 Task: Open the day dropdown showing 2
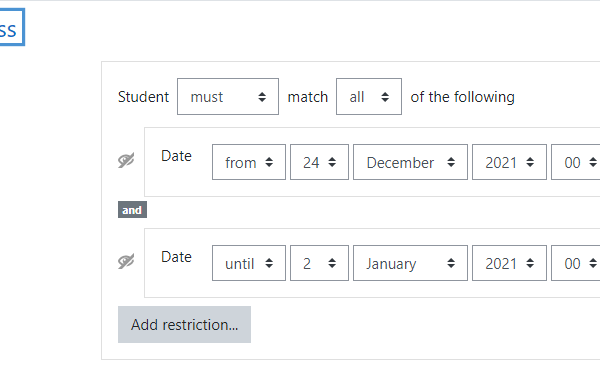319,263
